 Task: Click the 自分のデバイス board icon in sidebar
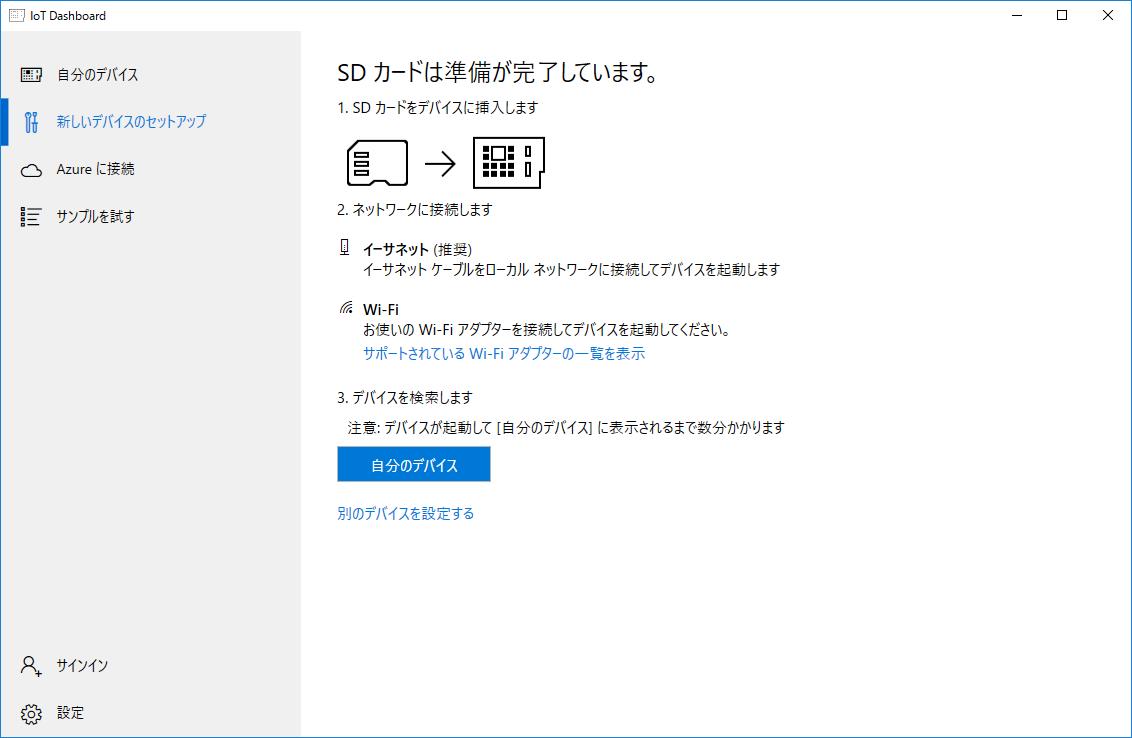(31, 74)
